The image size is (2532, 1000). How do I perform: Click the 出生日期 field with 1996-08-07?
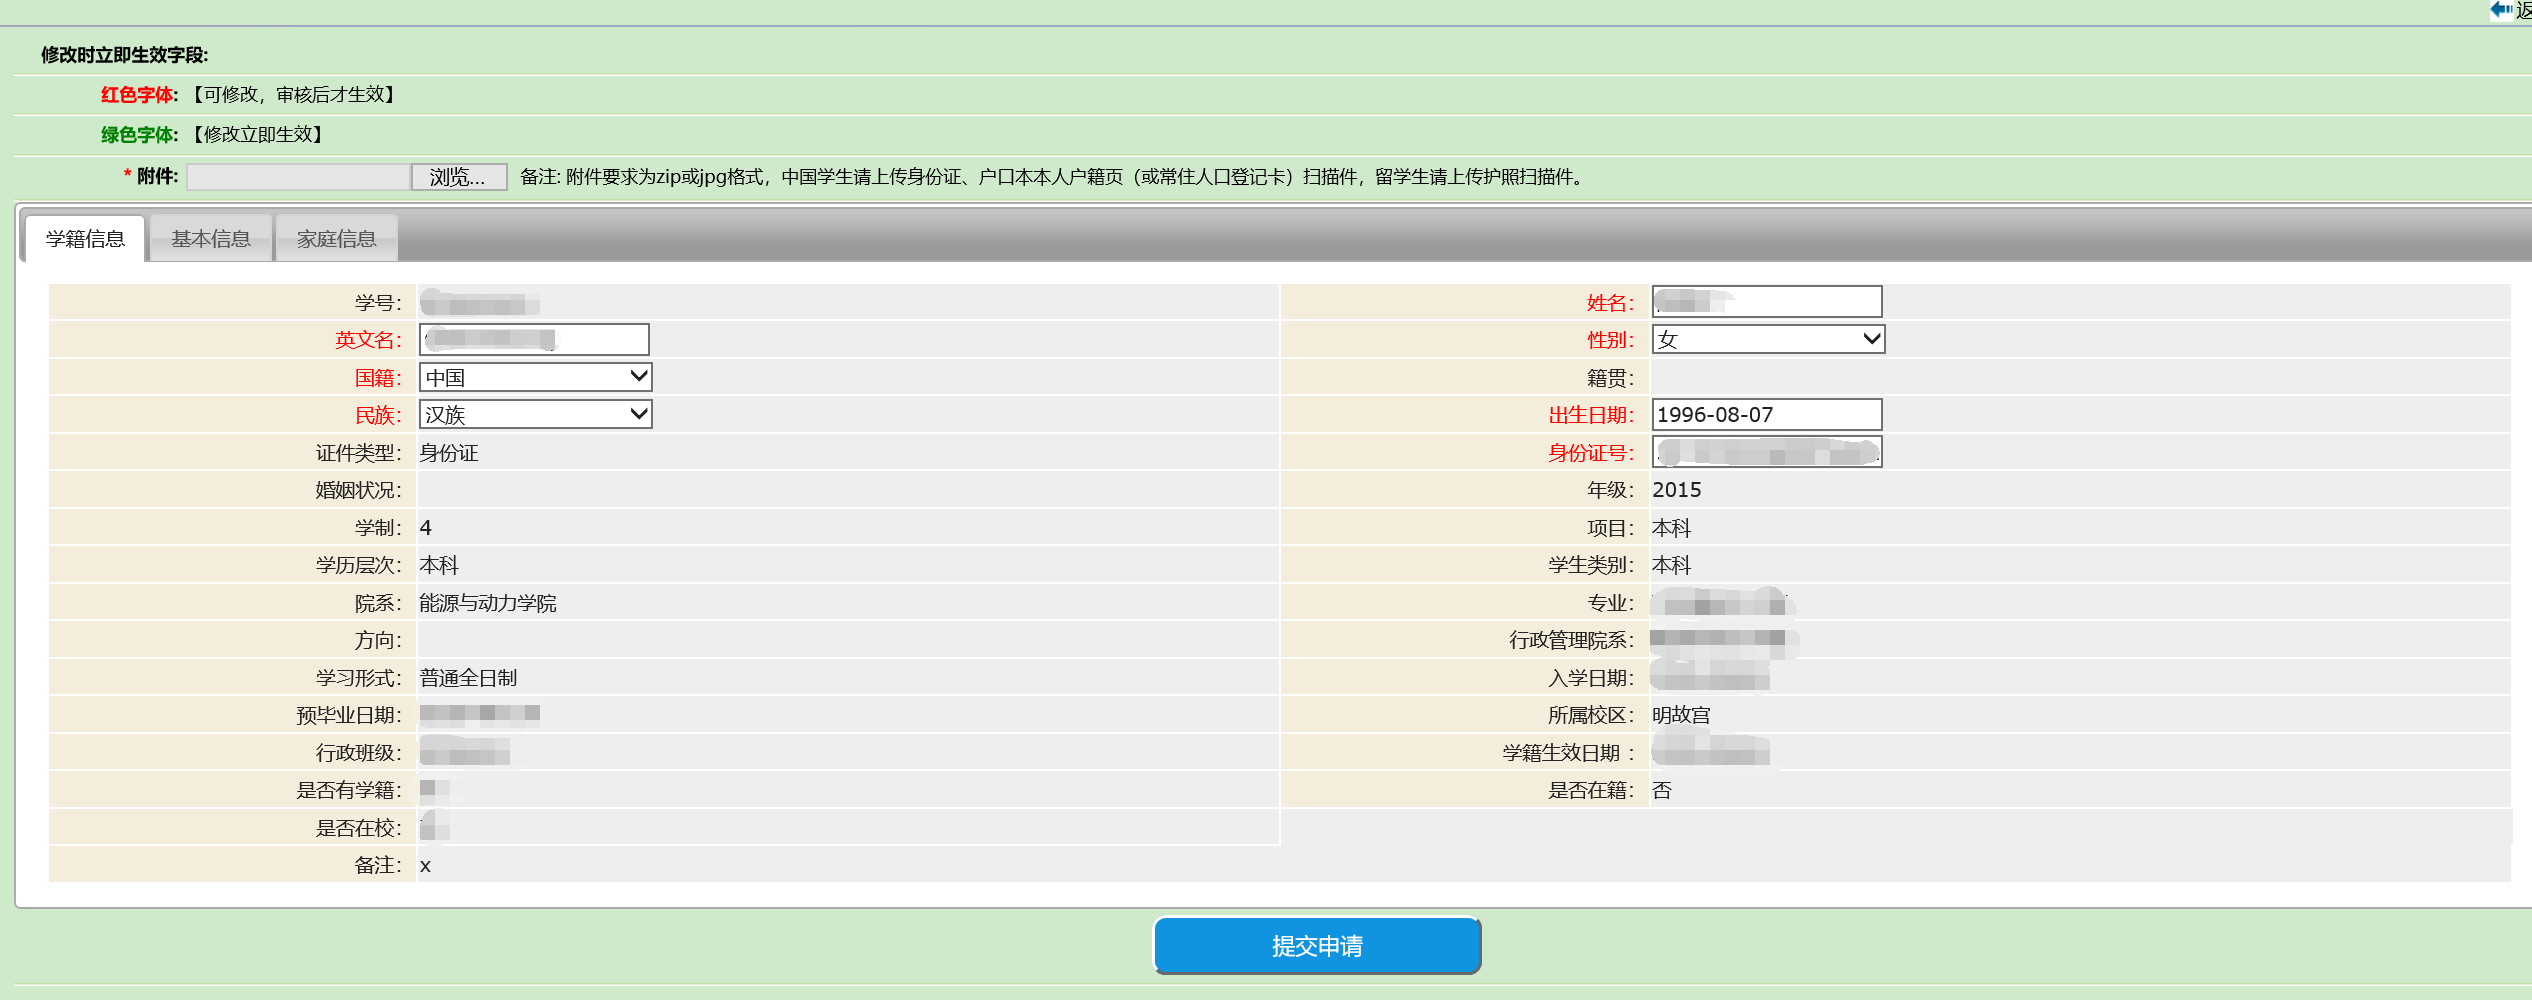coord(1766,415)
